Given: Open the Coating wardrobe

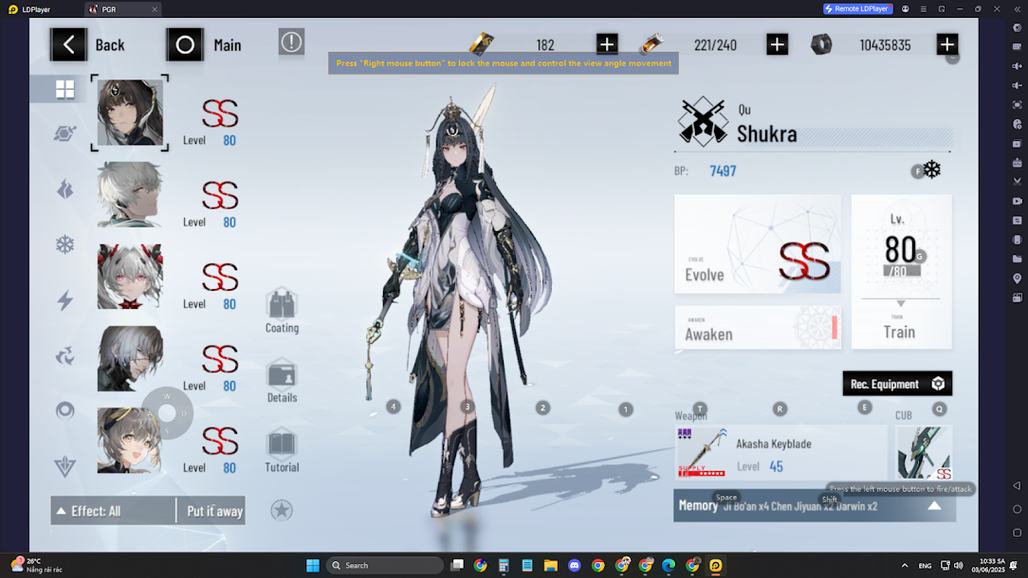Looking at the screenshot, I should click(282, 311).
